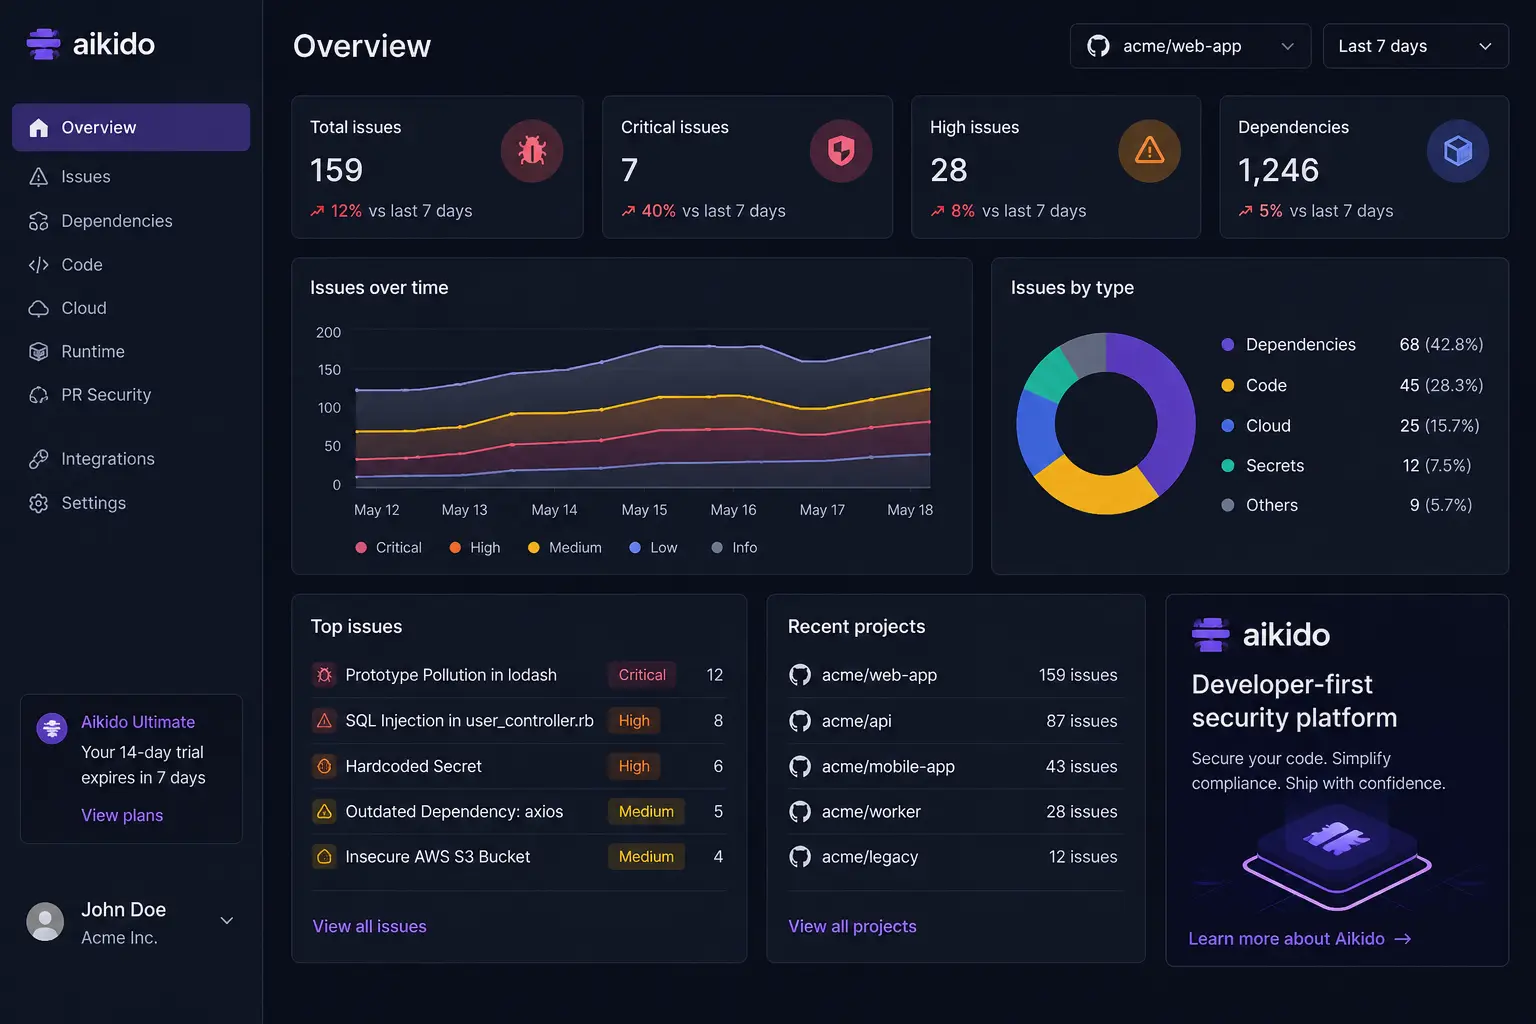1536x1024 pixels.
Task: Click the Insecure AWS S3 Bucket icon
Action: coord(324,857)
